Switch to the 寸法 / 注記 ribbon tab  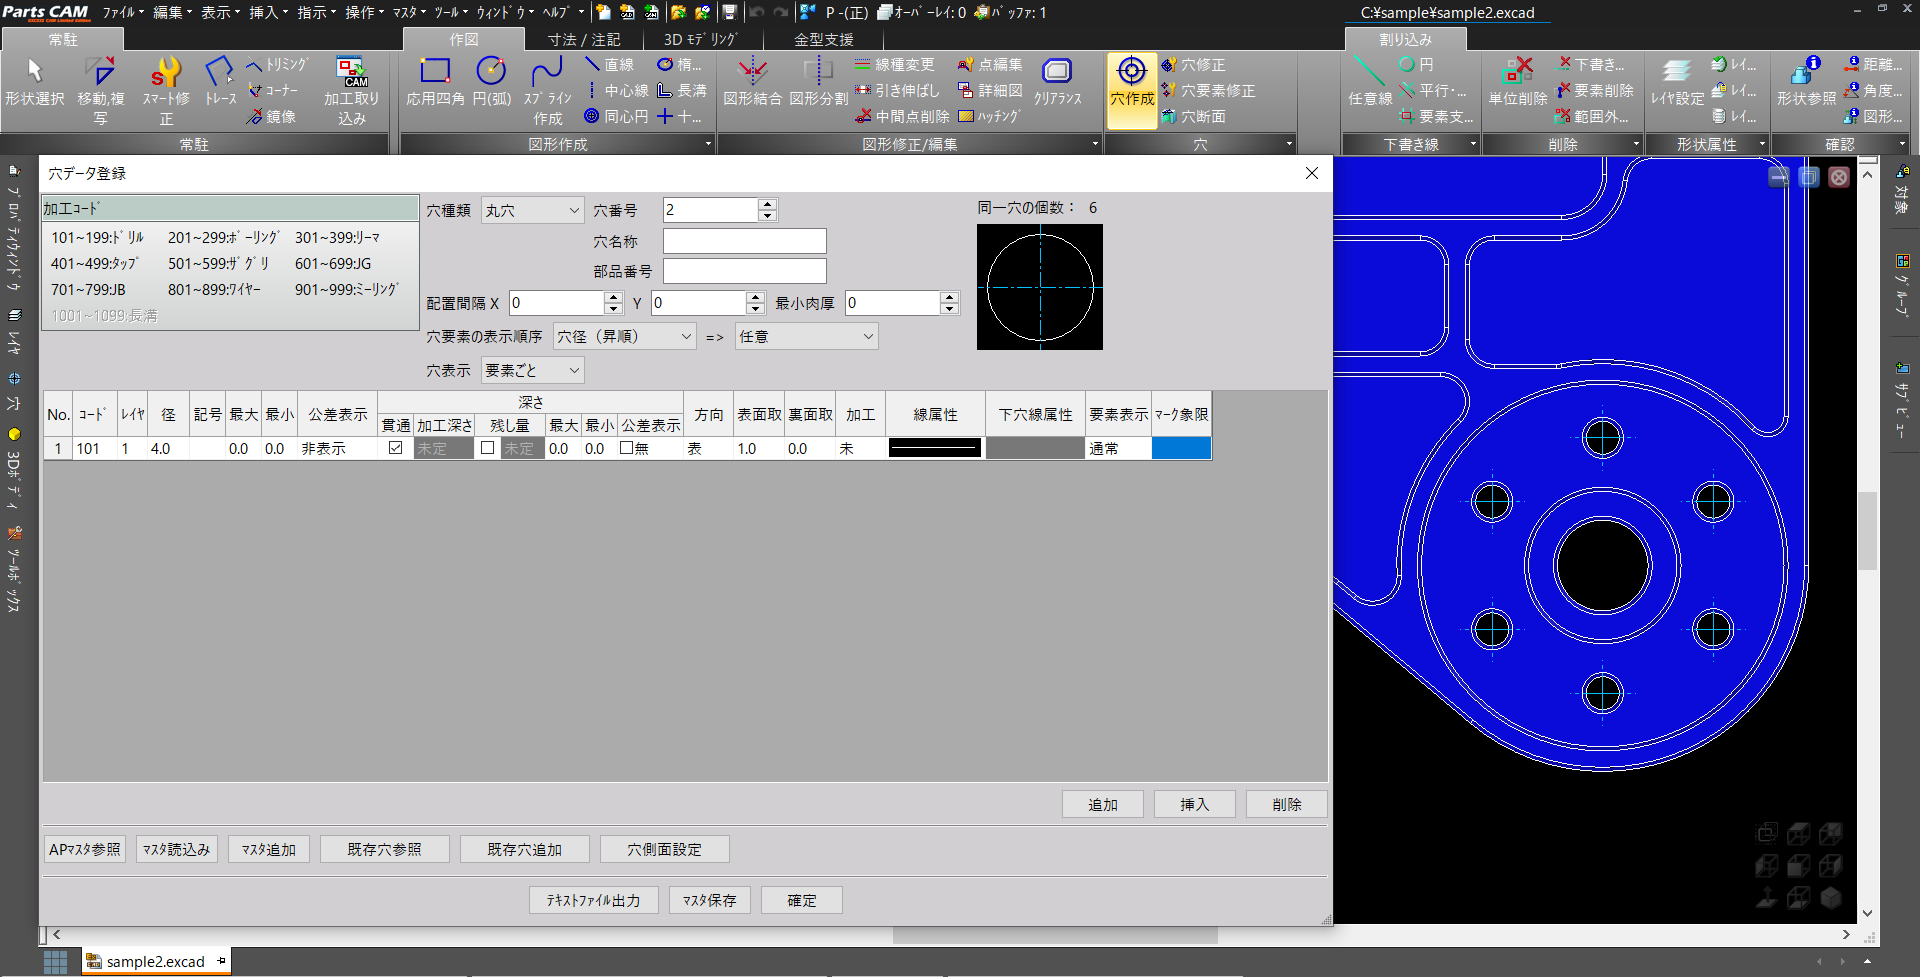point(584,40)
